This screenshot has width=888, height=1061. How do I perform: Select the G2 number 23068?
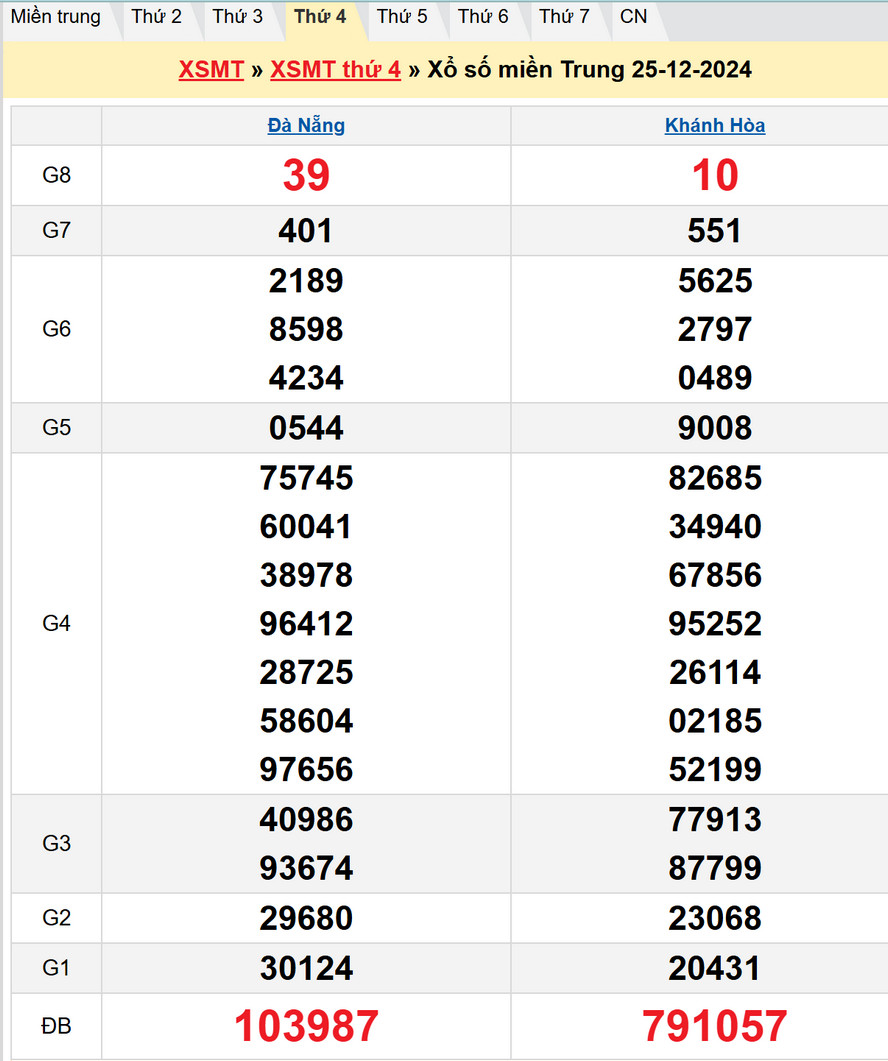tap(715, 918)
